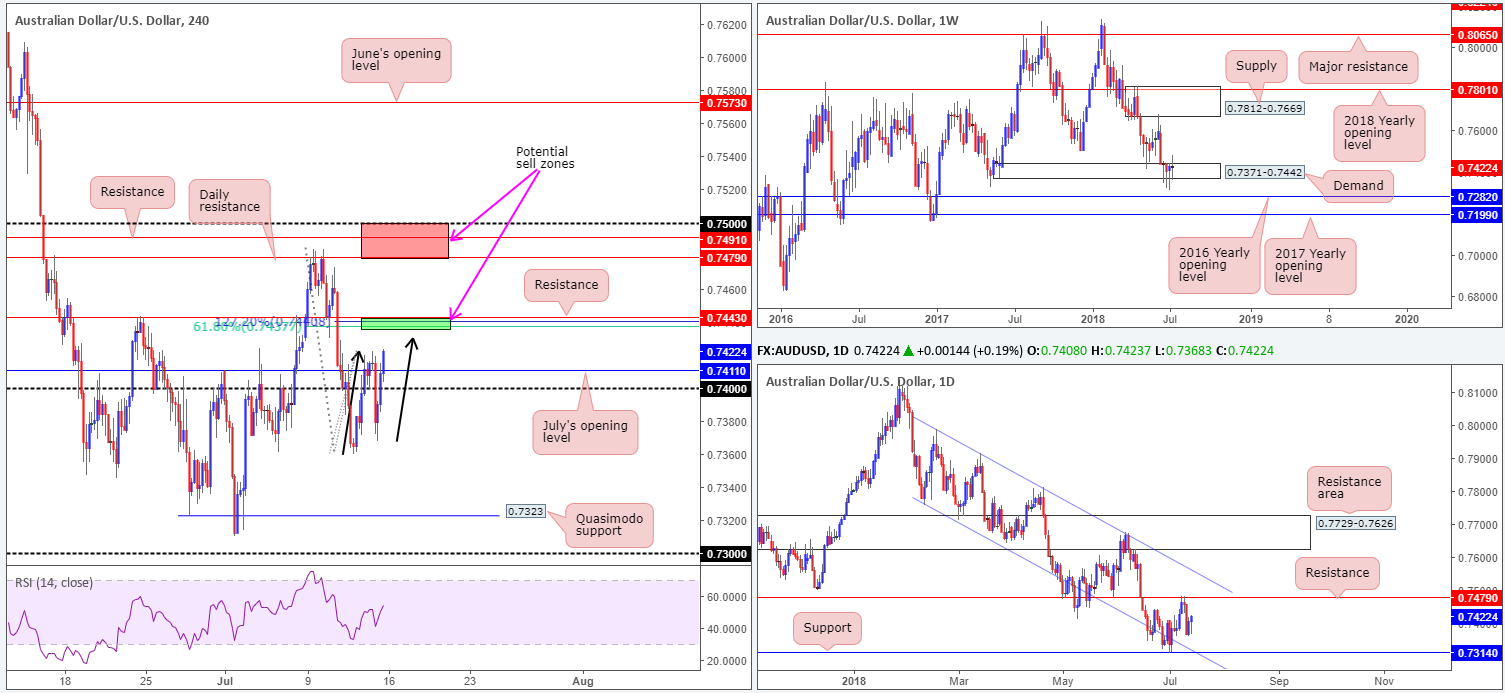The width and height of the screenshot is (1505, 693).
Task: Select the red potential sell zone rectangle
Action: (x=405, y=241)
